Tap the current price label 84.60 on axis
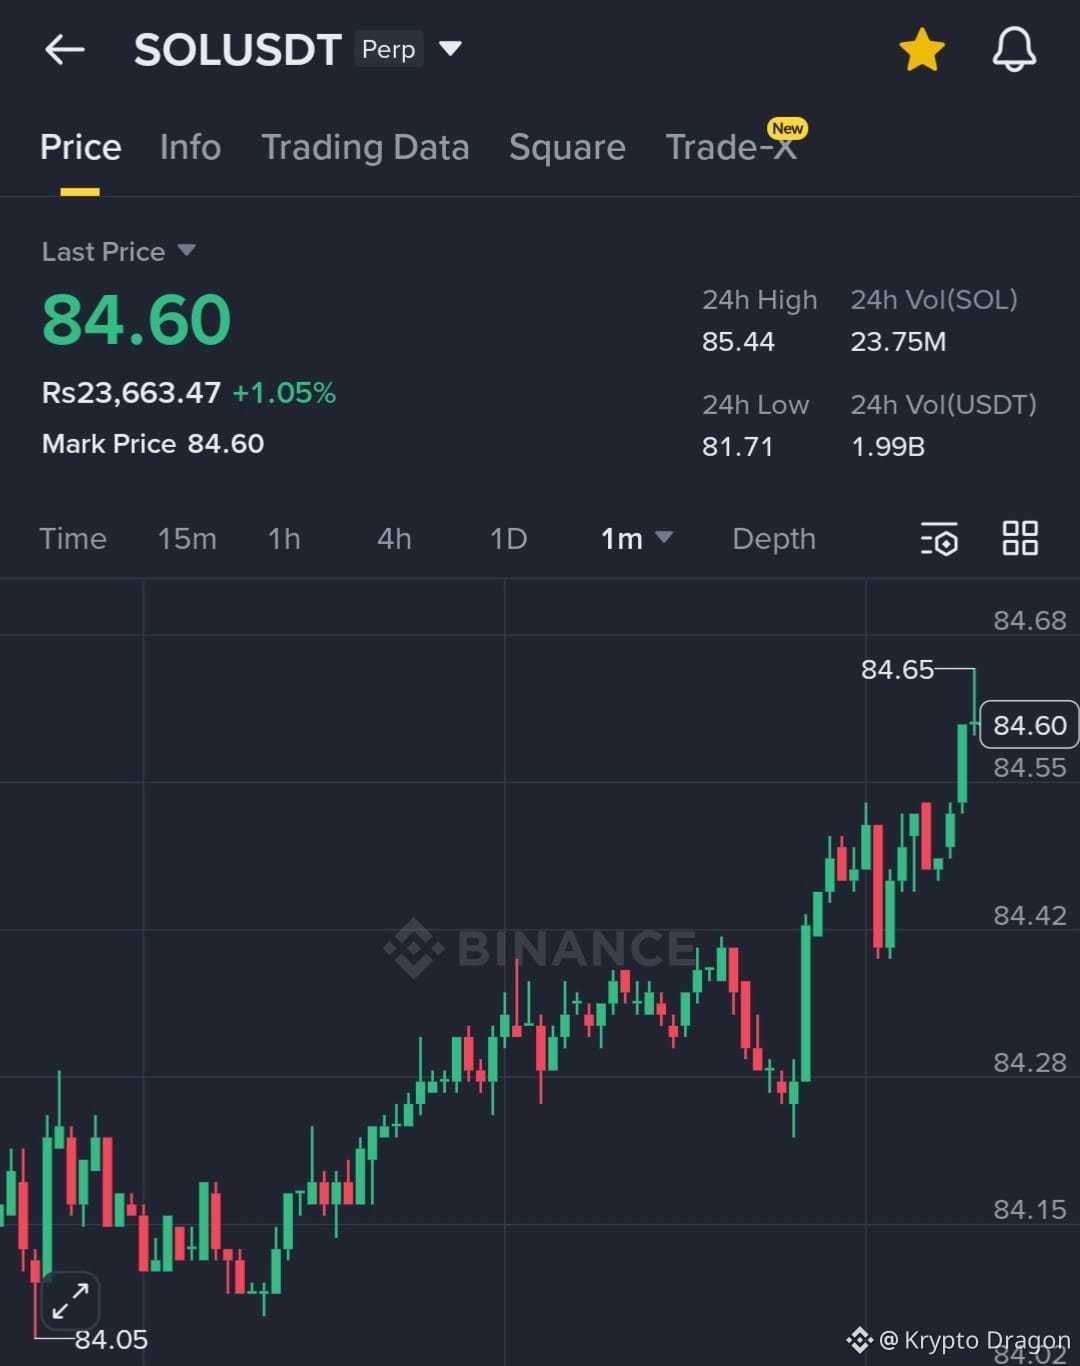The height and width of the screenshot is (1366, 1080). click(x=1029, y=725)
